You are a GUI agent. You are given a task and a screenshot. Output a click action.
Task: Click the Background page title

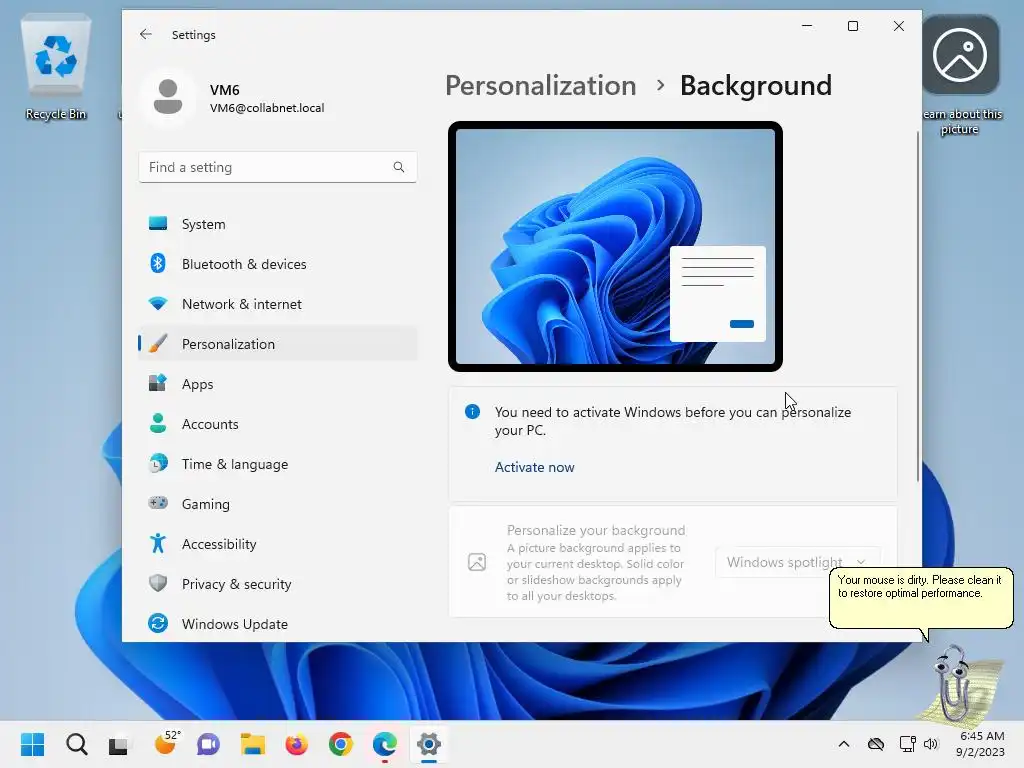[756, 86]
